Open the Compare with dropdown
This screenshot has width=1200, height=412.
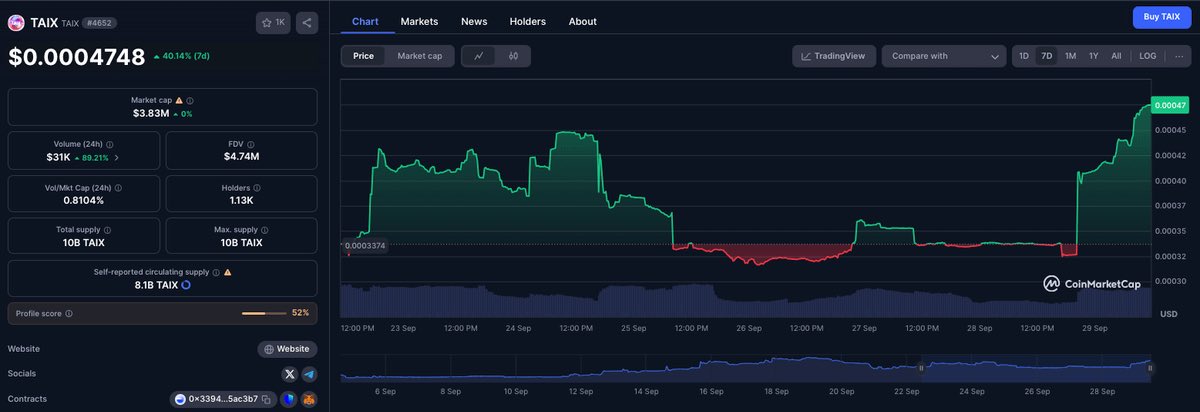point(943,56)
